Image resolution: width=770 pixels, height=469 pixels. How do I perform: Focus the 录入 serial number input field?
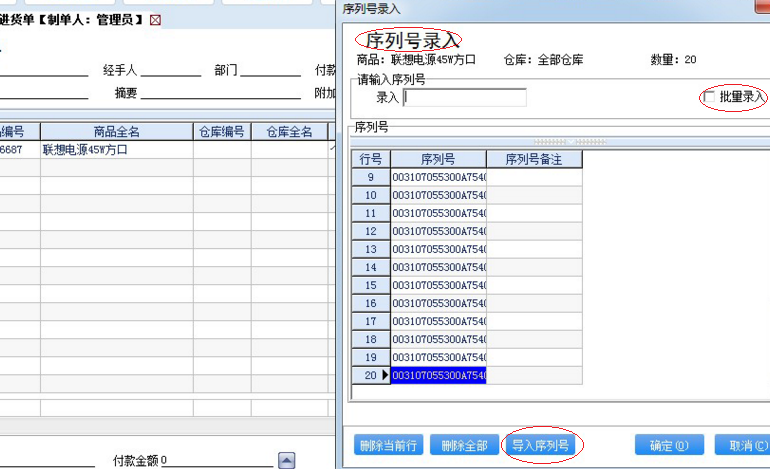coord(465,98)
